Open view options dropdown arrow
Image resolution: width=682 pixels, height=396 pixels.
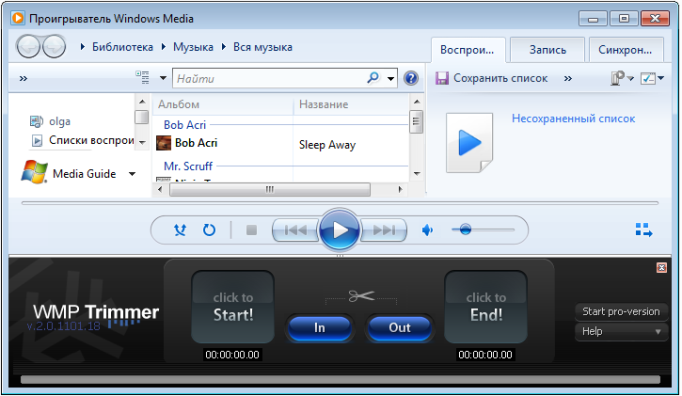tap(163, 78)
